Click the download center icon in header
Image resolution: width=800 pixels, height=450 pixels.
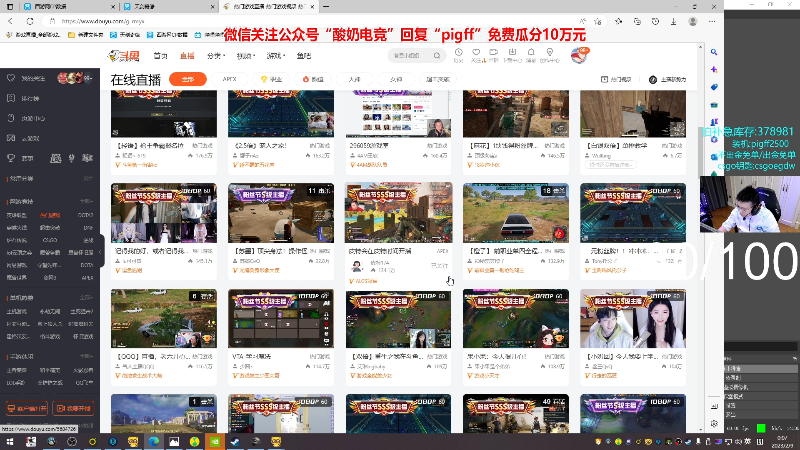tap(512, 52)
